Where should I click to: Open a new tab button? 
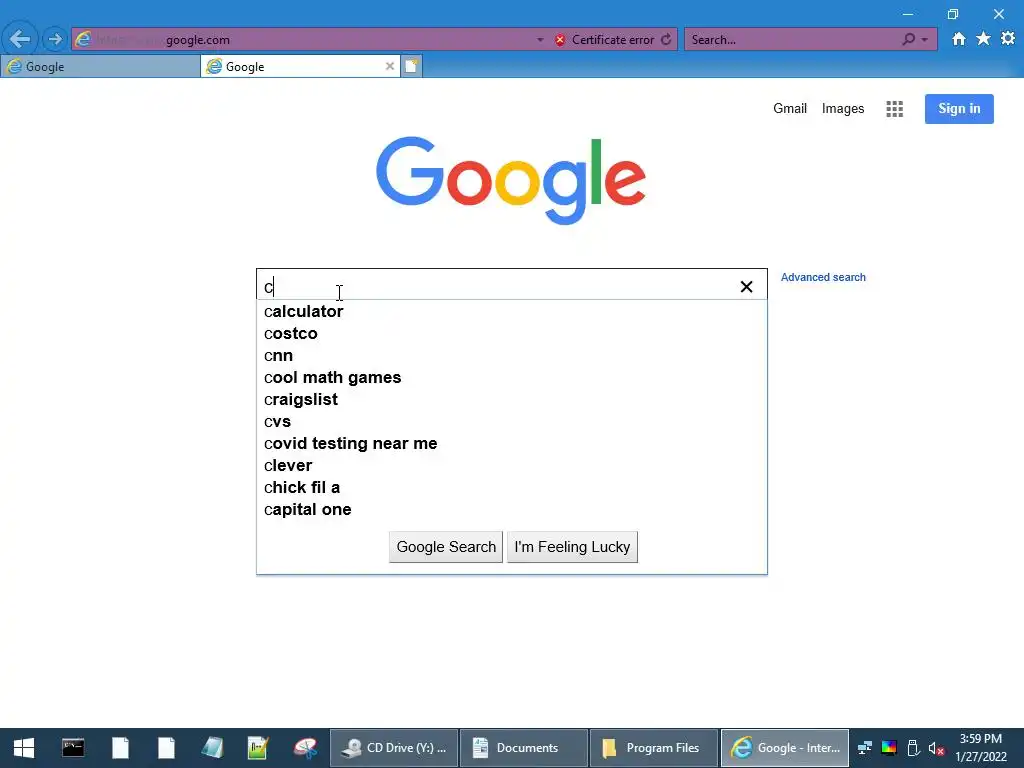[411, 66]
